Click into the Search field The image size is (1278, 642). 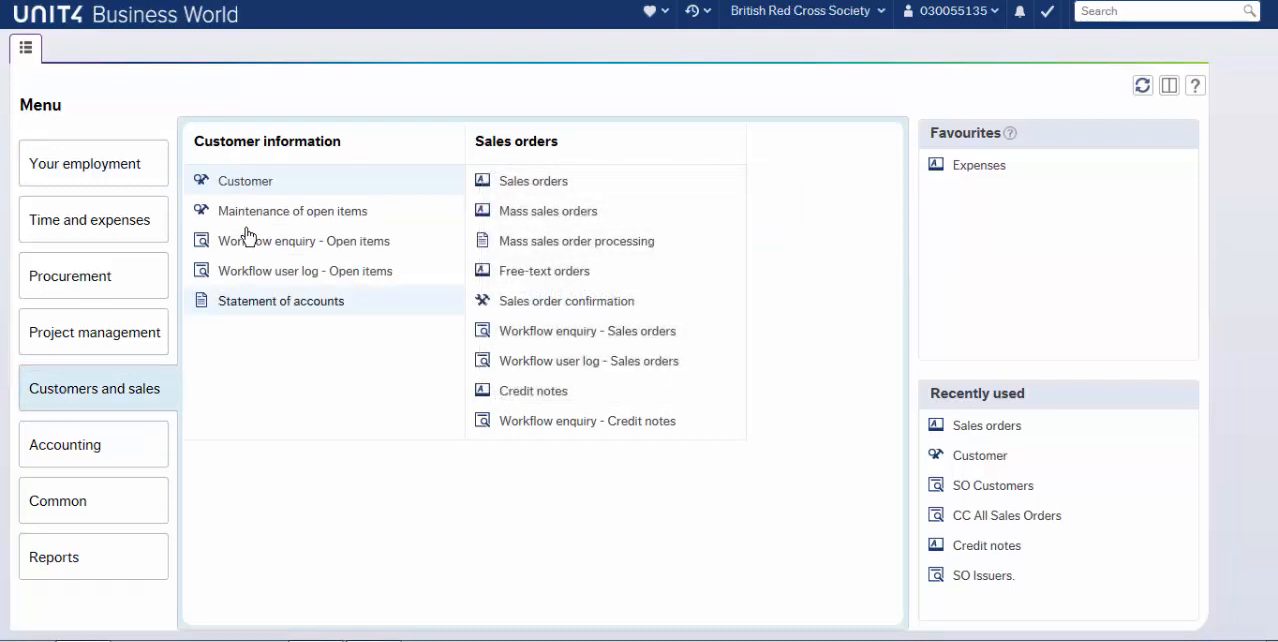pos(1158,11)
